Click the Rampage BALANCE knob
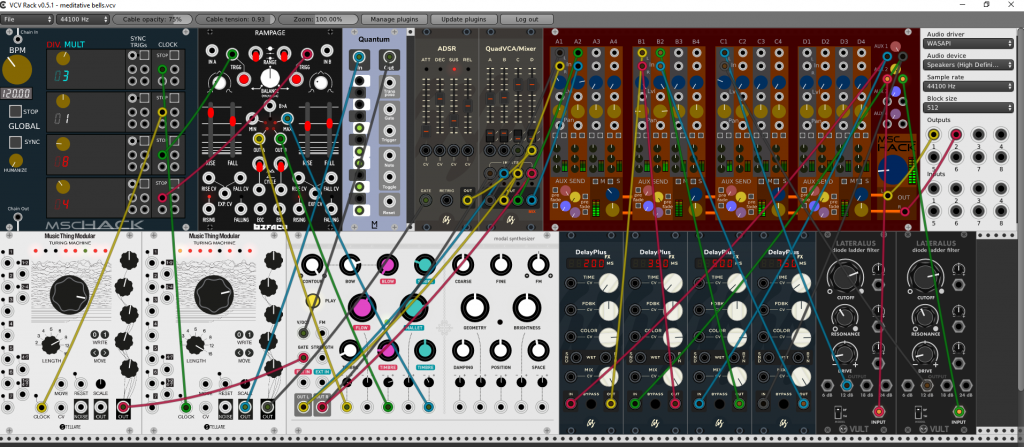Image resolution: width=1024 pixels, height=447 pixels. (270, 78)
